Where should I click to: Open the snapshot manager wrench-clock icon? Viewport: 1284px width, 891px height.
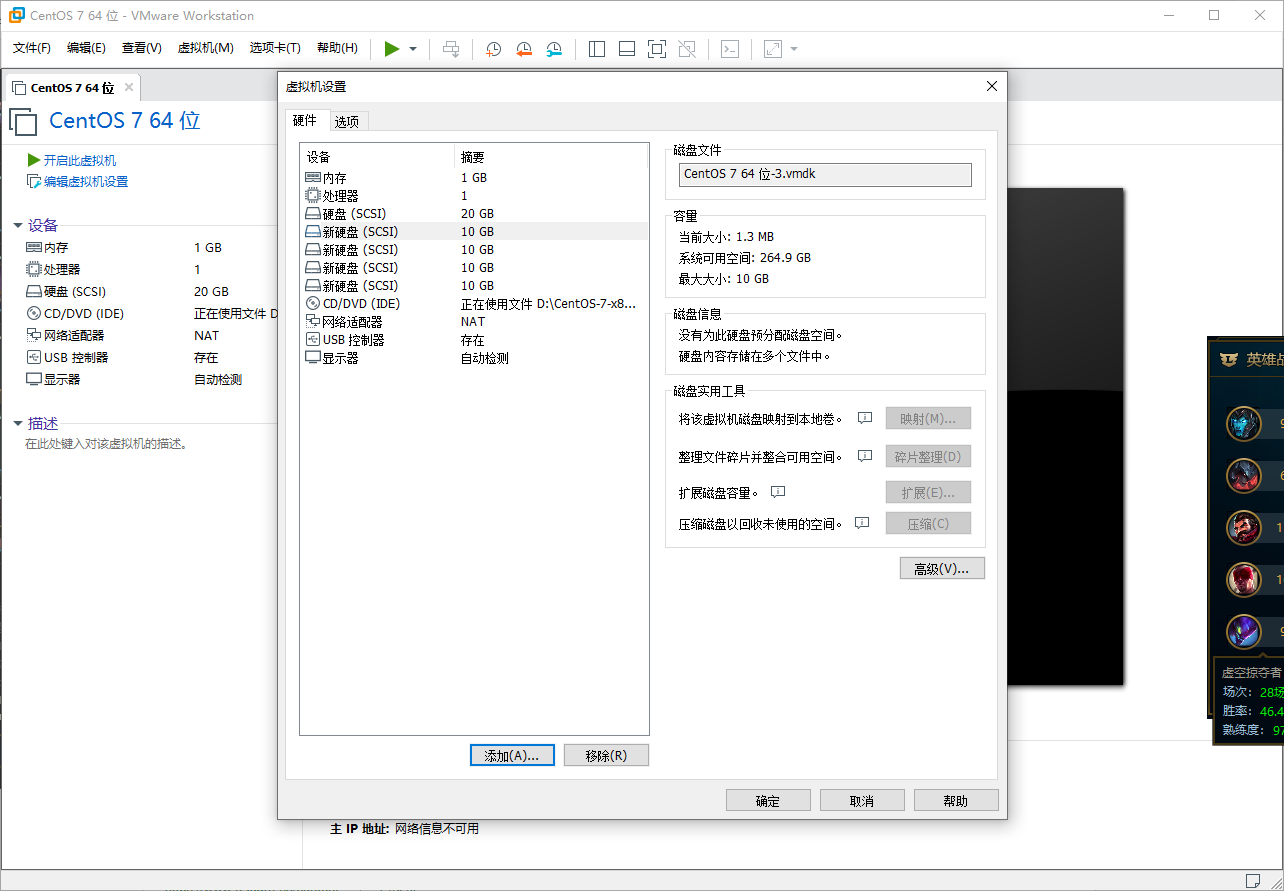coord(554,48)
